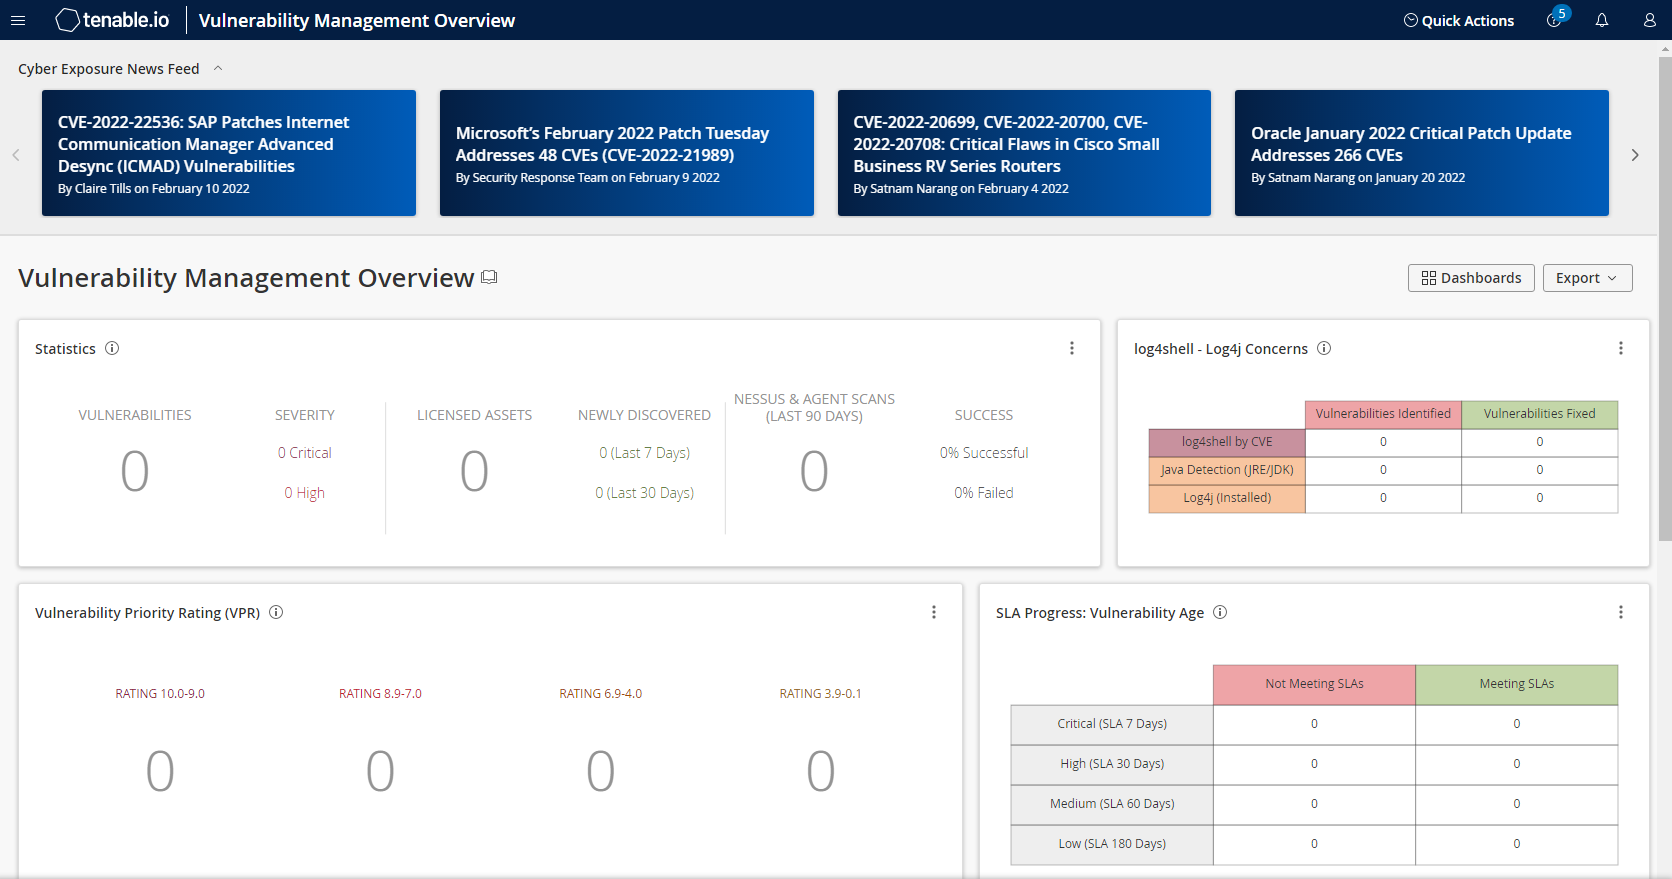This screenshot has height=879, width=1672.
Task: Open the SAP ICMAD vulnerabilities article
Action: (x=229, y=153)
